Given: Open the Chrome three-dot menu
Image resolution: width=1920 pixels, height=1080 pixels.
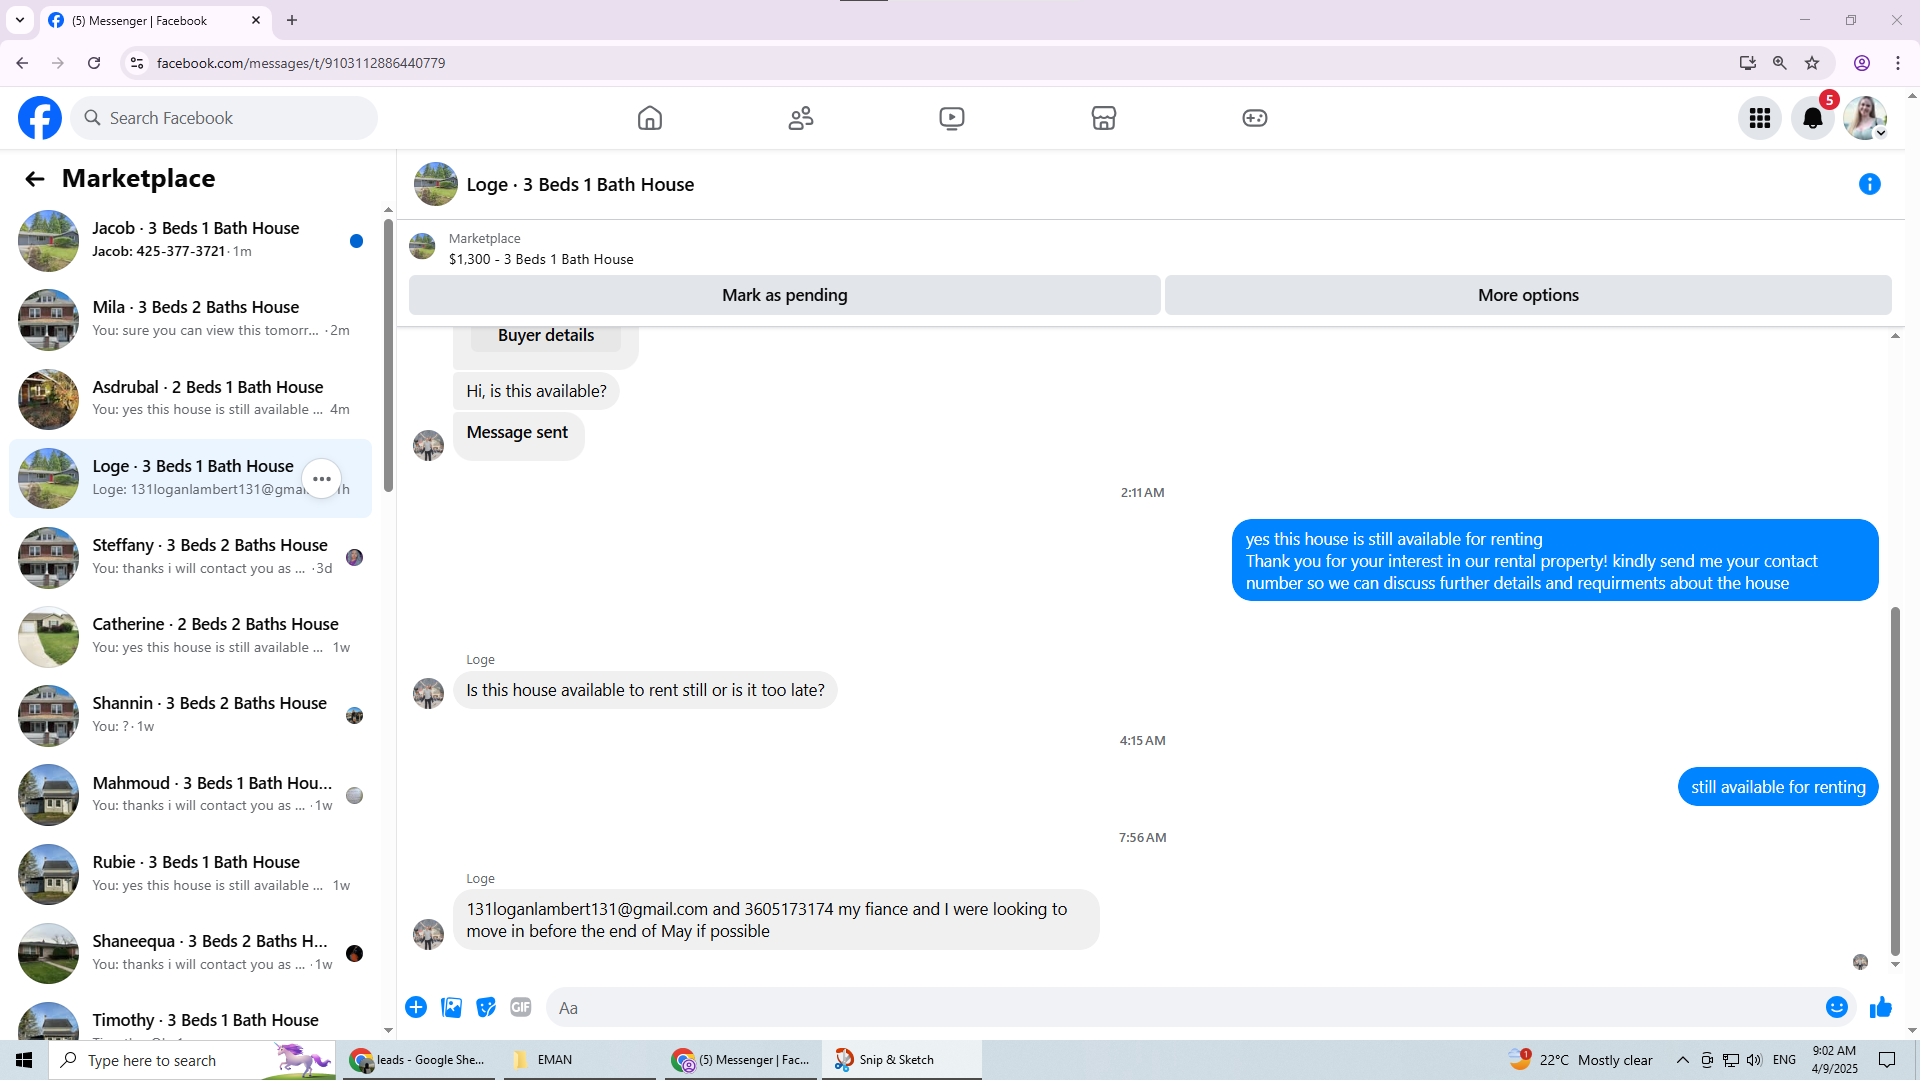Looking at the screenshot, I should point(1898,63).
